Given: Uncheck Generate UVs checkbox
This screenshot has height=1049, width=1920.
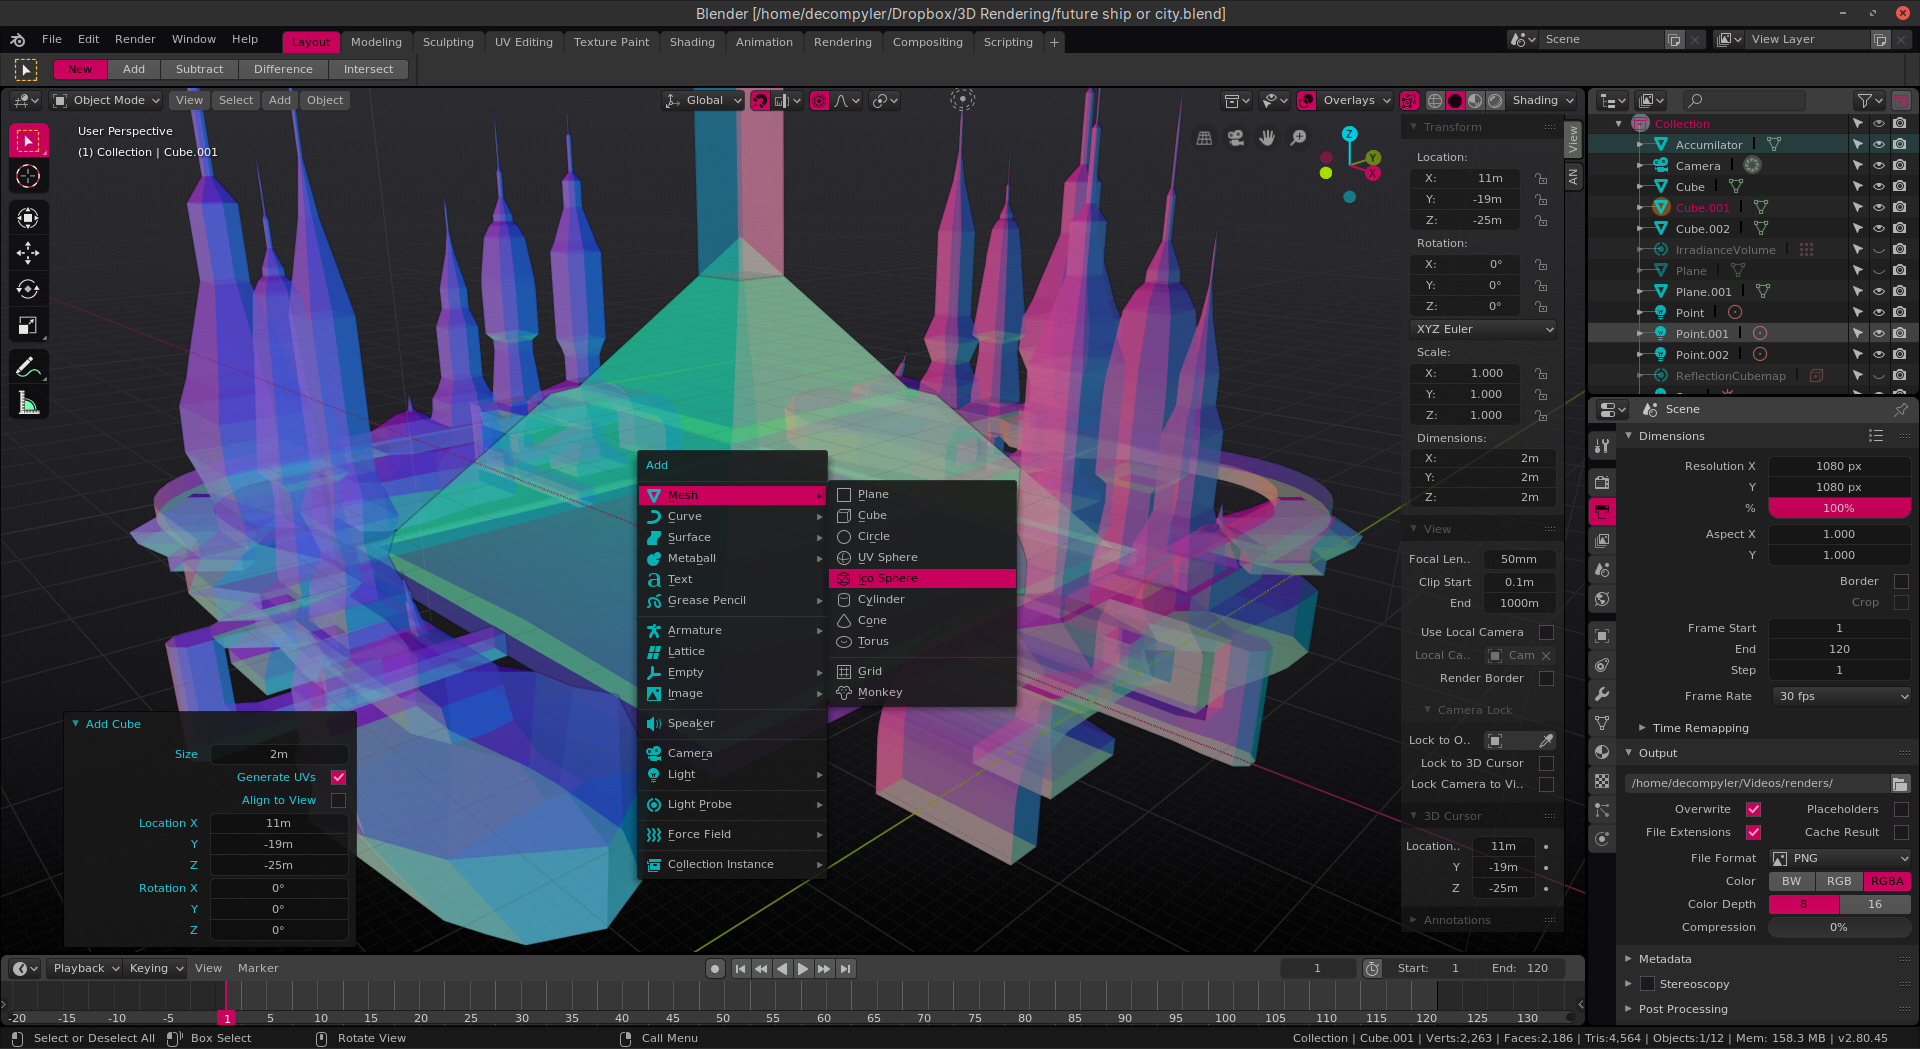Looking at the screenshot, I should pyautogui.click(x=338, y=777).
